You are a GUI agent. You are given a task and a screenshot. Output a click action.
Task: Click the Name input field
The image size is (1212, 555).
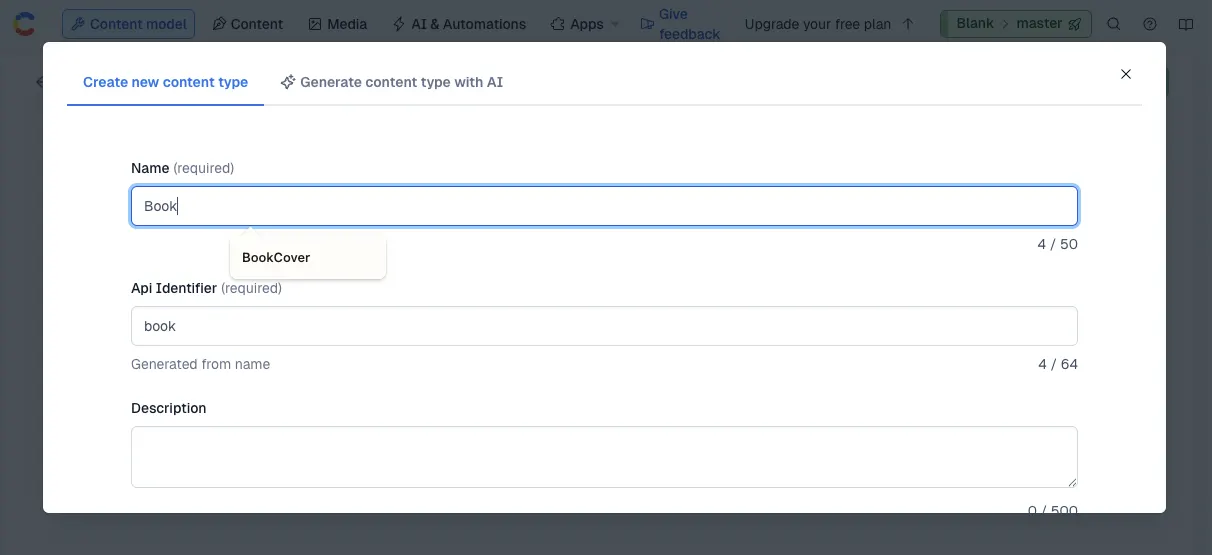click(x=604, y=206)
